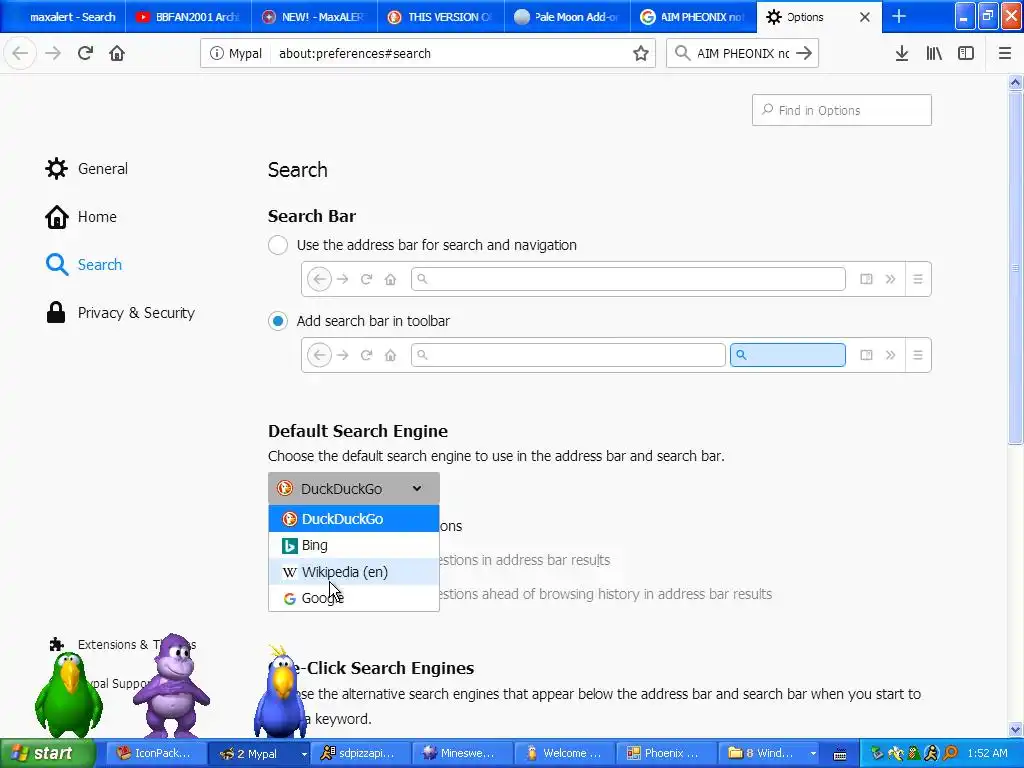Open Phoenix taskbar item
Image resolution: width=1024 pixels, height=768 pixels.
[x=665, y=754]
